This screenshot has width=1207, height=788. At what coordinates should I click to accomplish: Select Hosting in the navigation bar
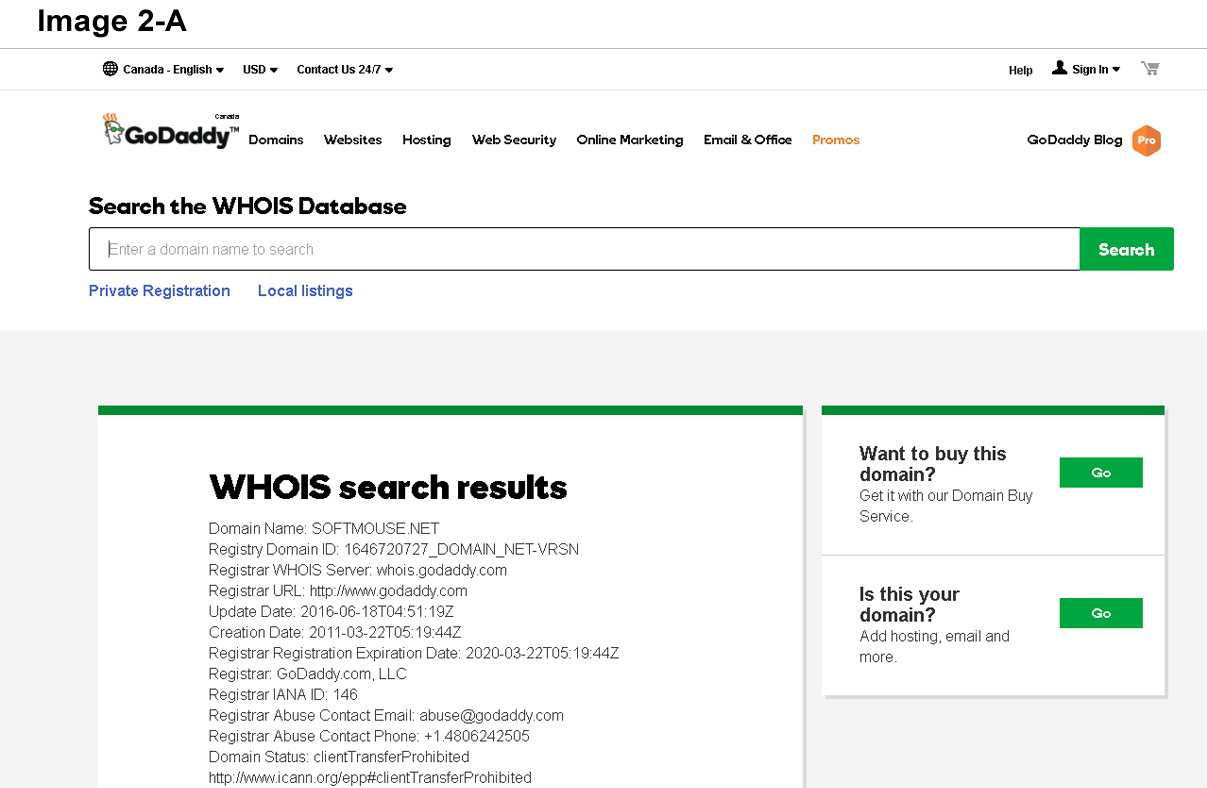(x=426, y=140)
